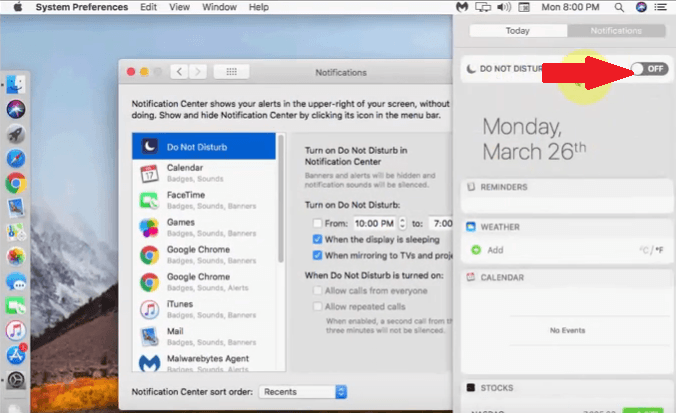Click the show all preferences grid button
The width and height of the screenshot is (676, 413).
coord(232,72)
